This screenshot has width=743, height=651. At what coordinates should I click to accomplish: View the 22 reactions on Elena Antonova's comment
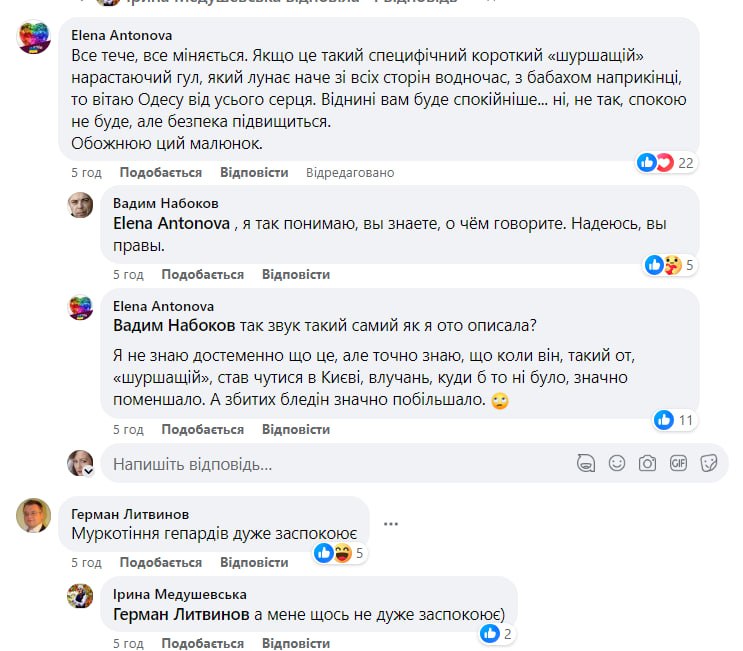[667, 162]
